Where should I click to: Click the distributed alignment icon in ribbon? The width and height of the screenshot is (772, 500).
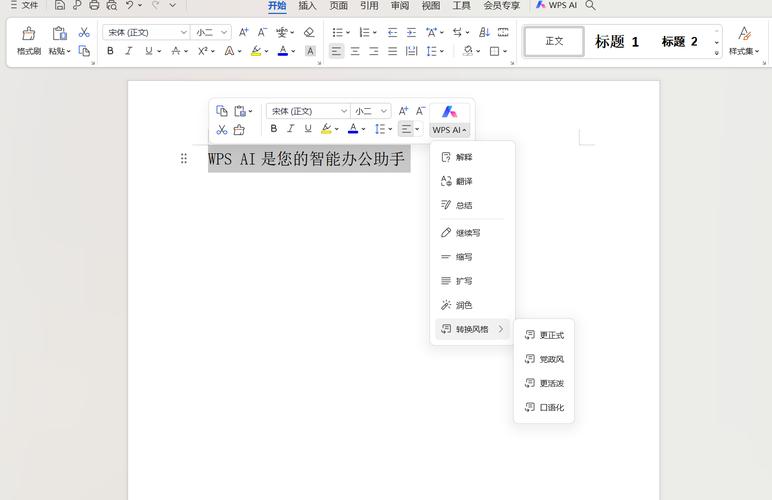(x=411, y=51)
